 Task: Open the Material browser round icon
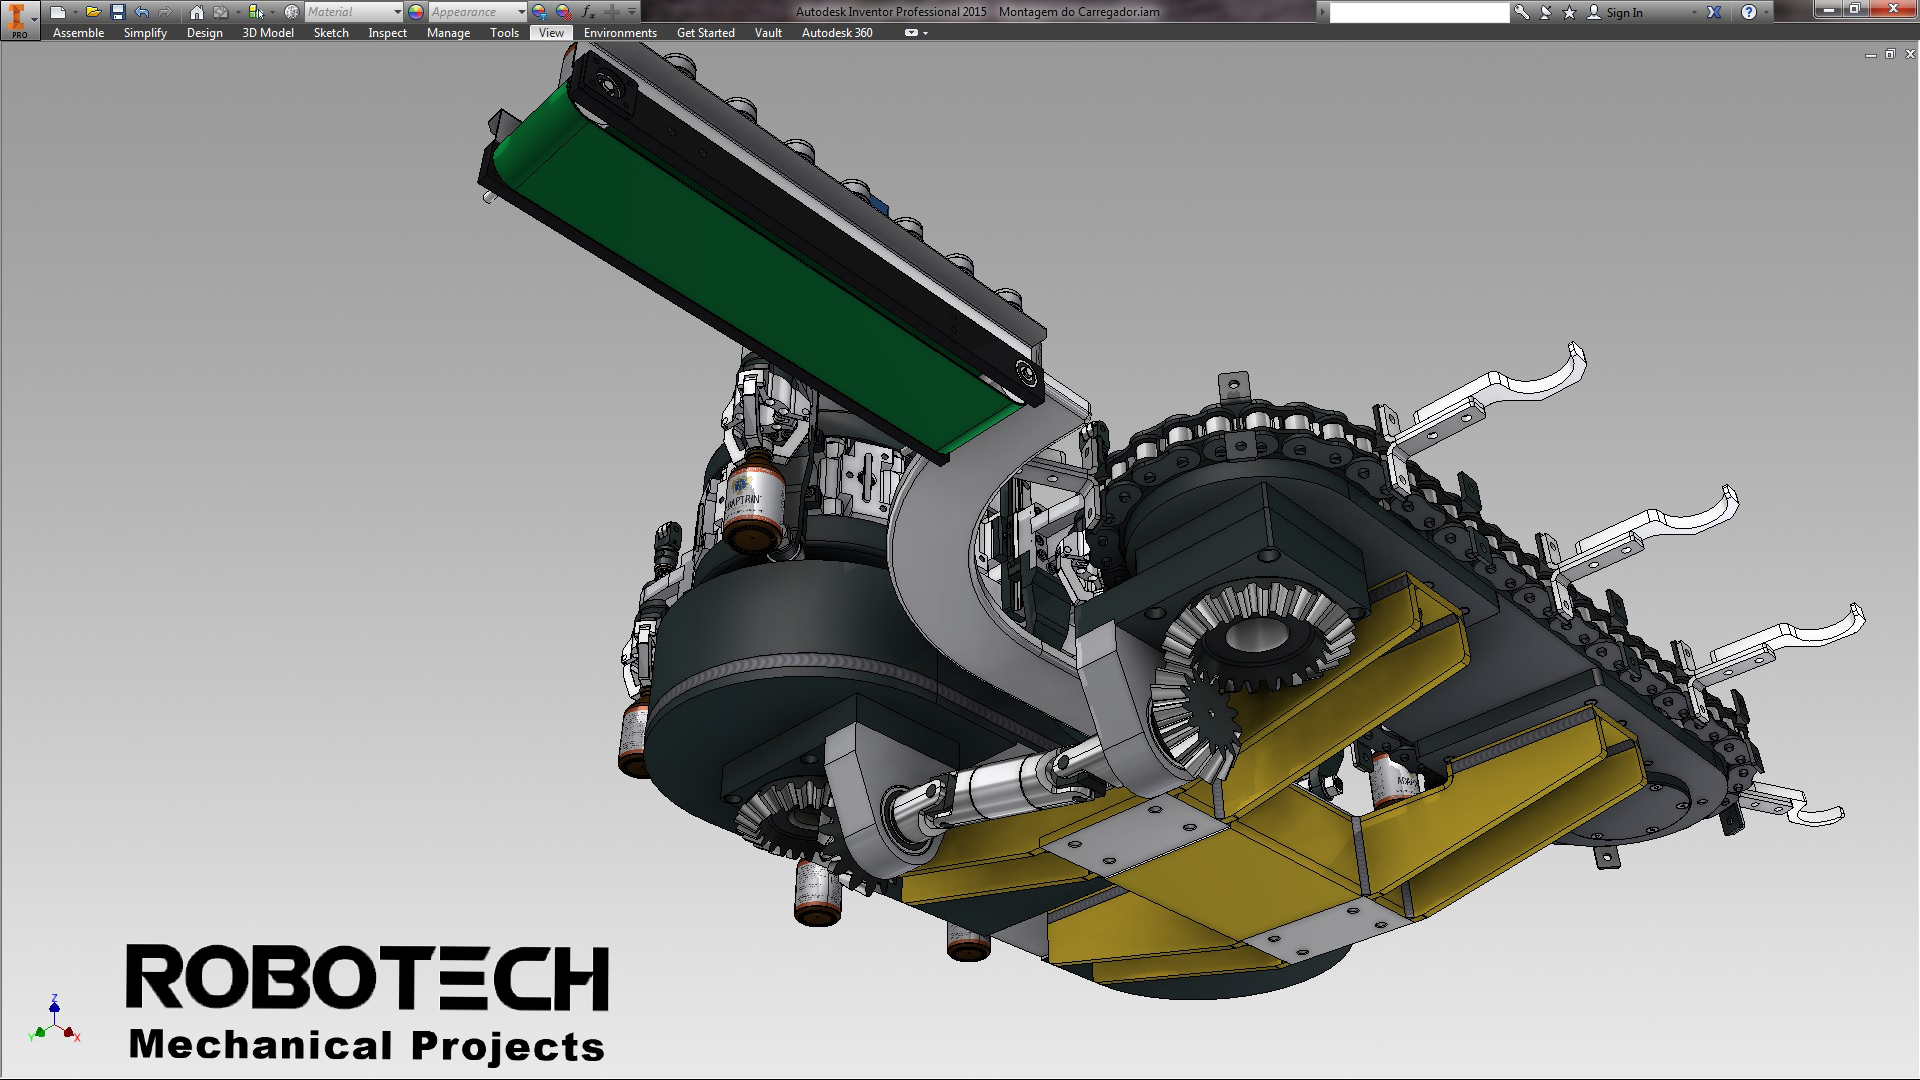point(291,12)
